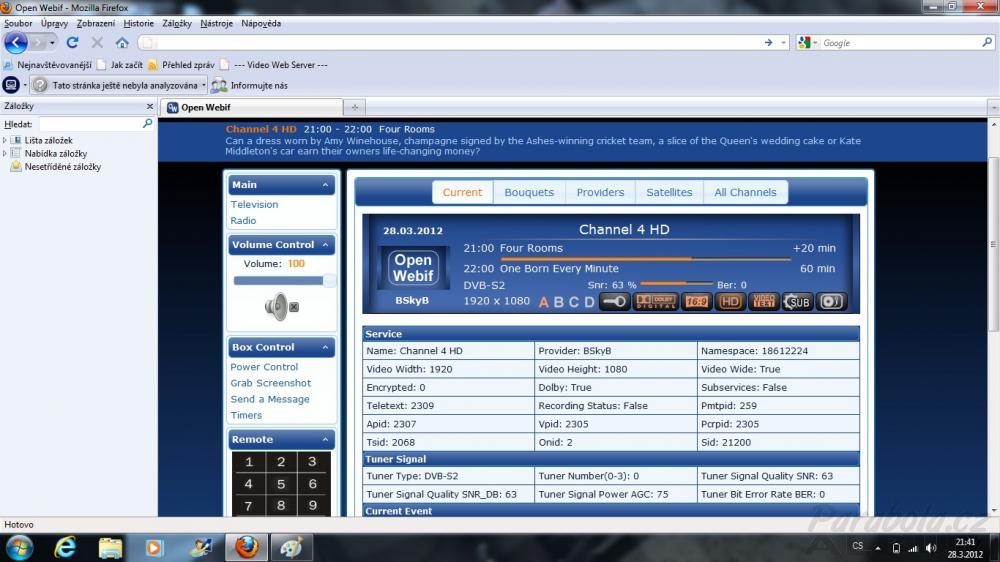This screenshot has width=1000, height=562.
Task: Close the Záložky sidebar panel
Action: 149,107
